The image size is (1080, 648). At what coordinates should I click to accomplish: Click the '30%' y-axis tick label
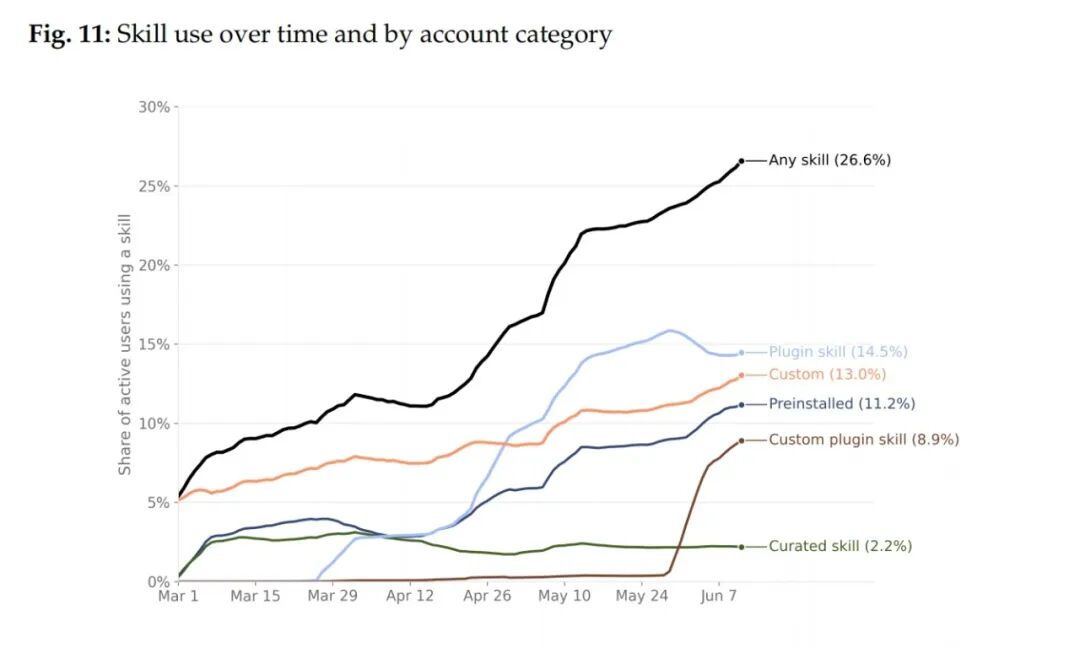tap(154, 107)
